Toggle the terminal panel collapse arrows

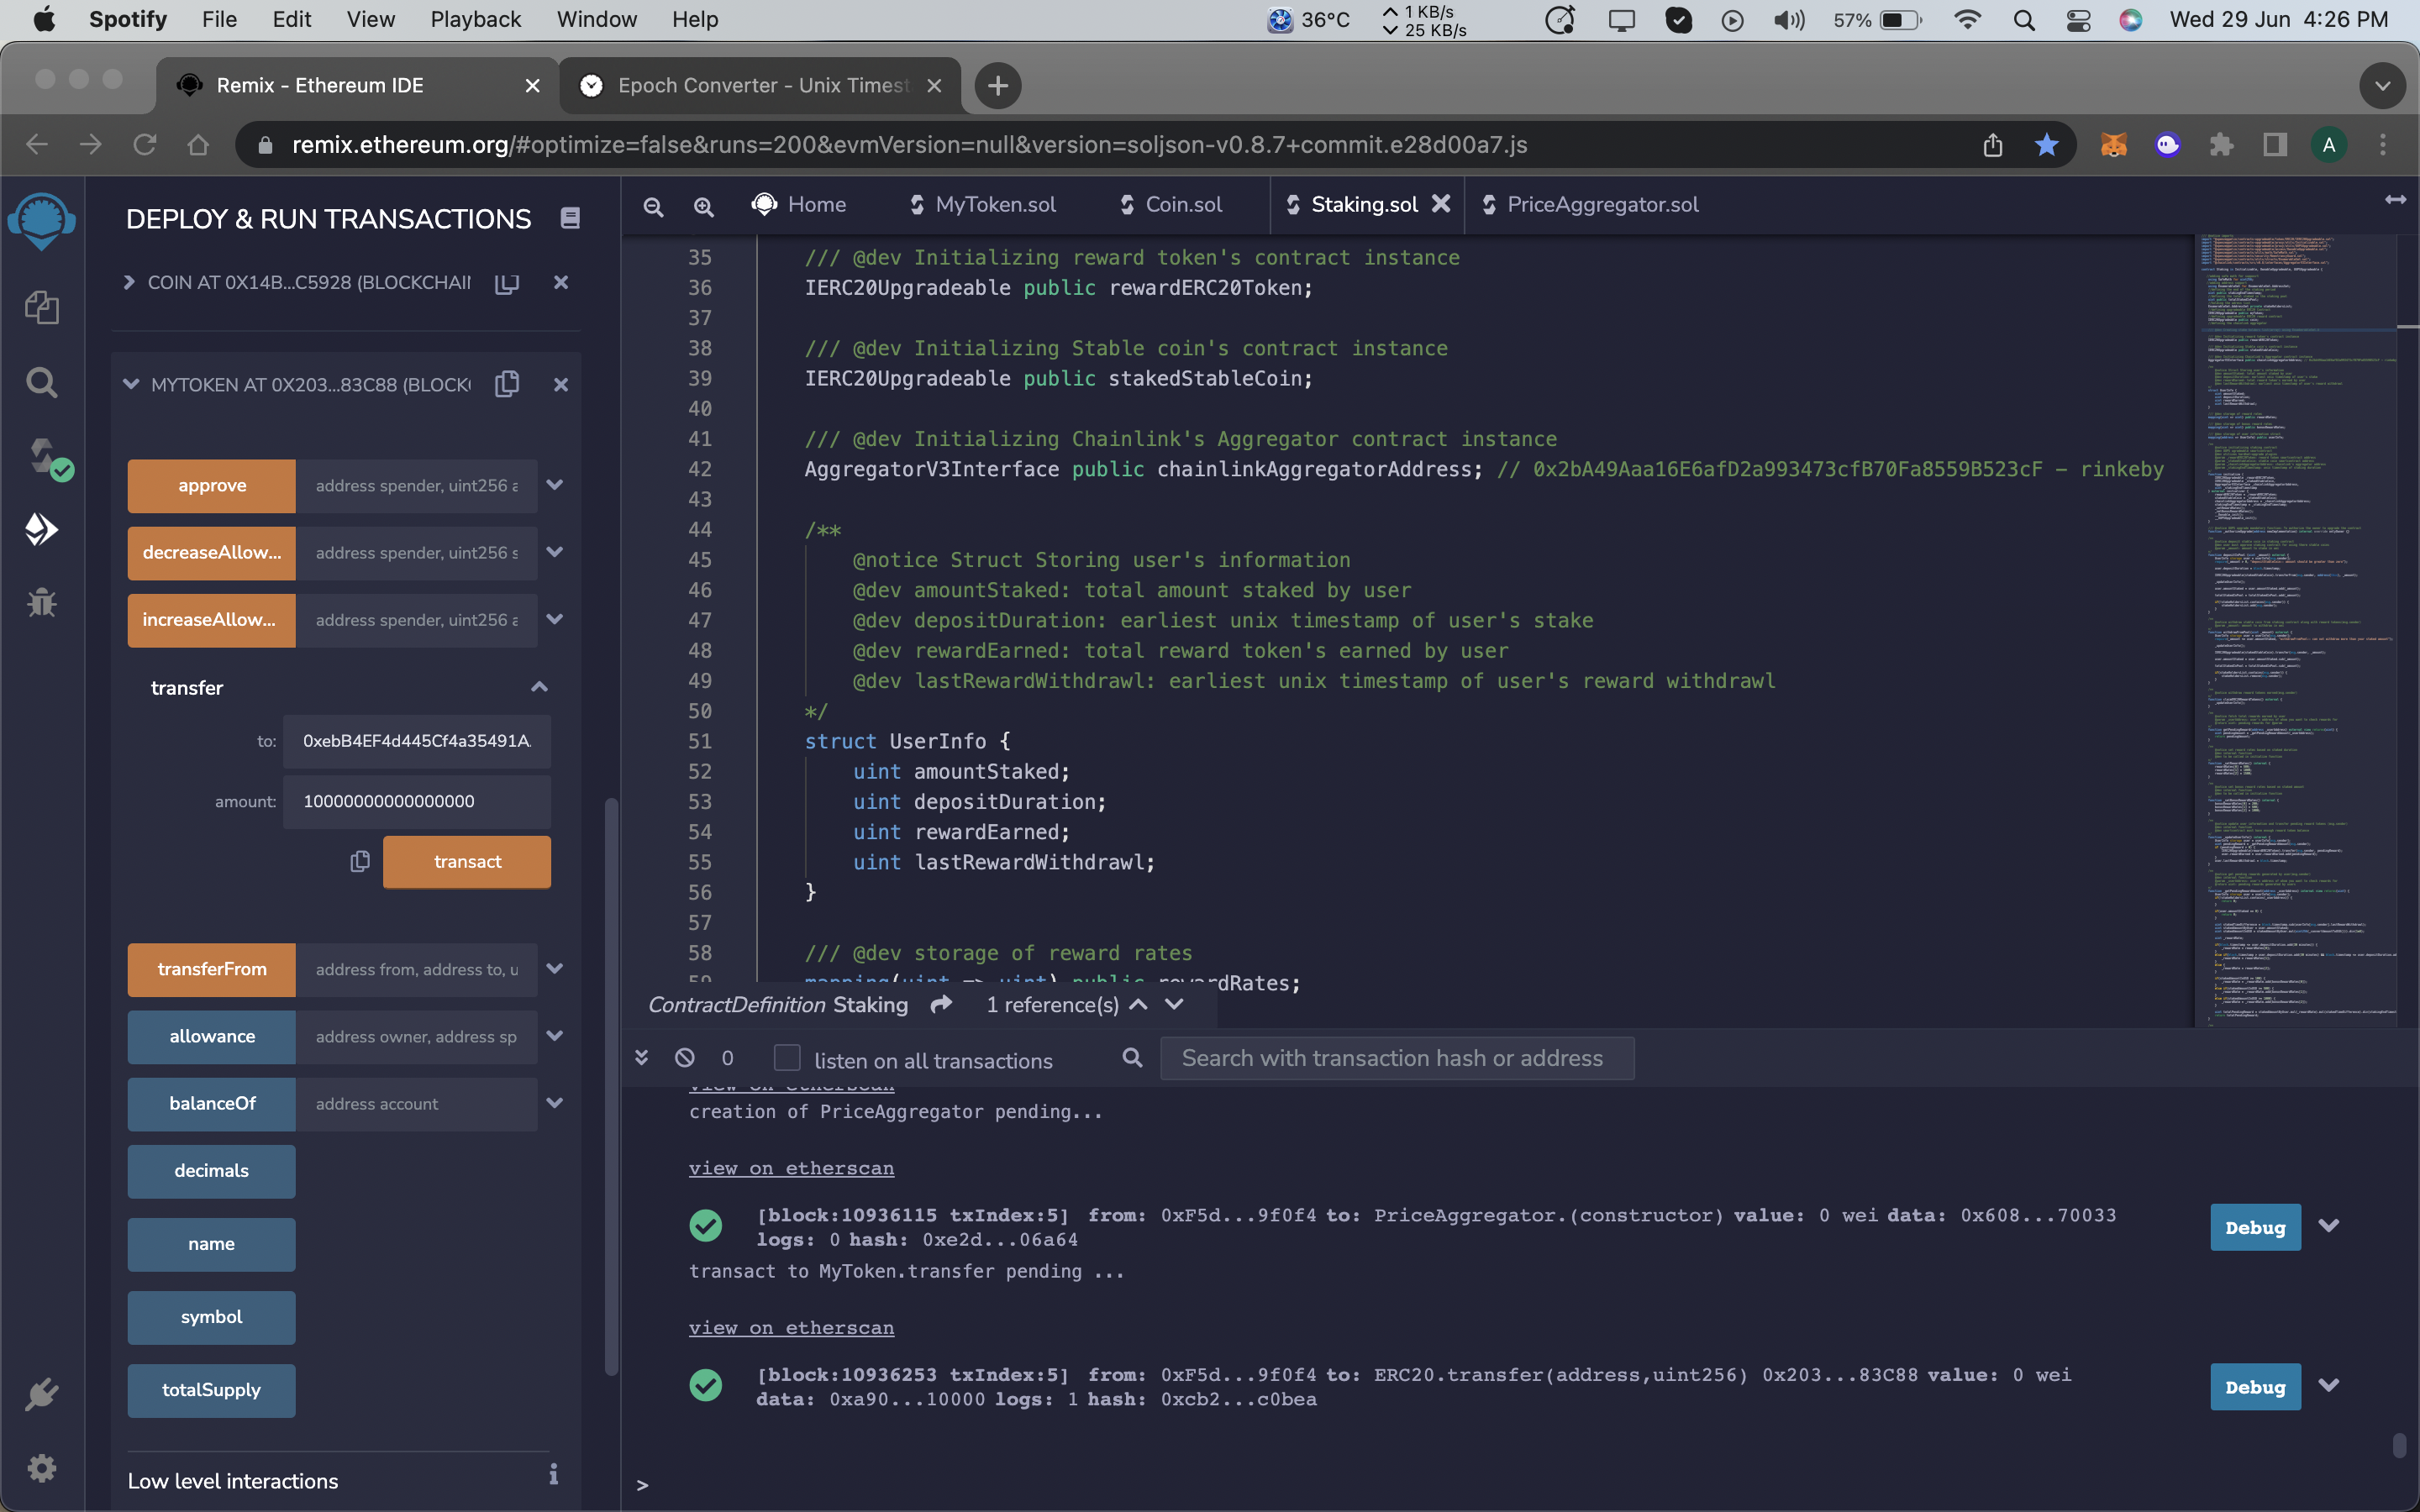point(642,1057)
